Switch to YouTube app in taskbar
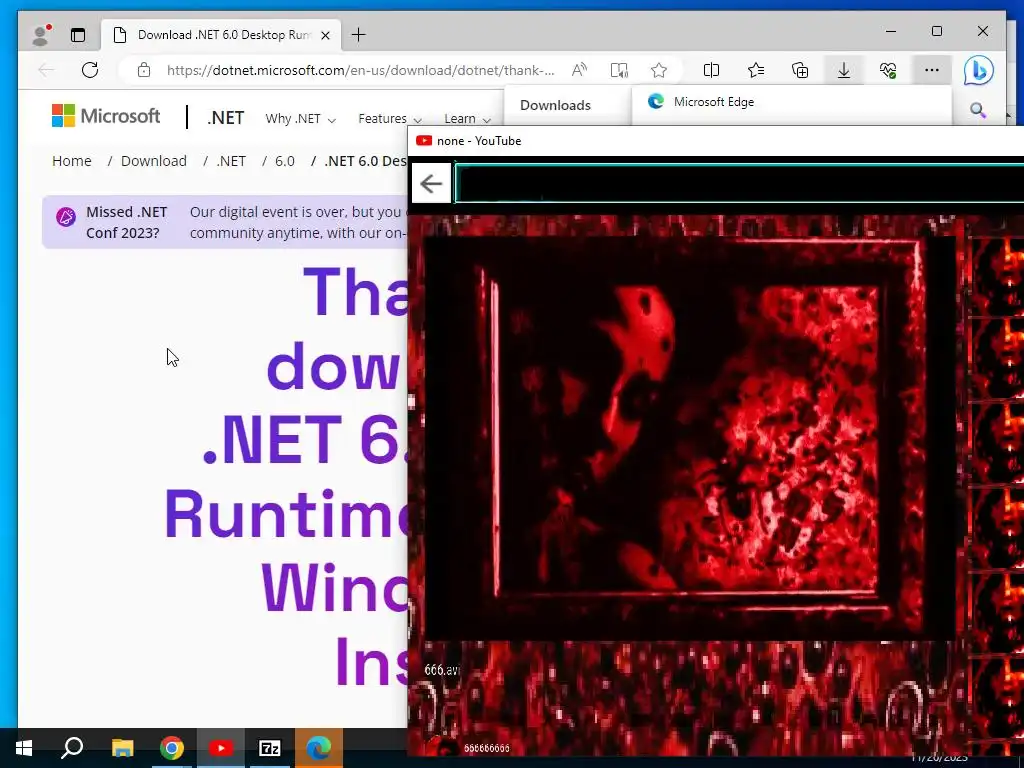The image size is (1024, 768). [221, 748]
